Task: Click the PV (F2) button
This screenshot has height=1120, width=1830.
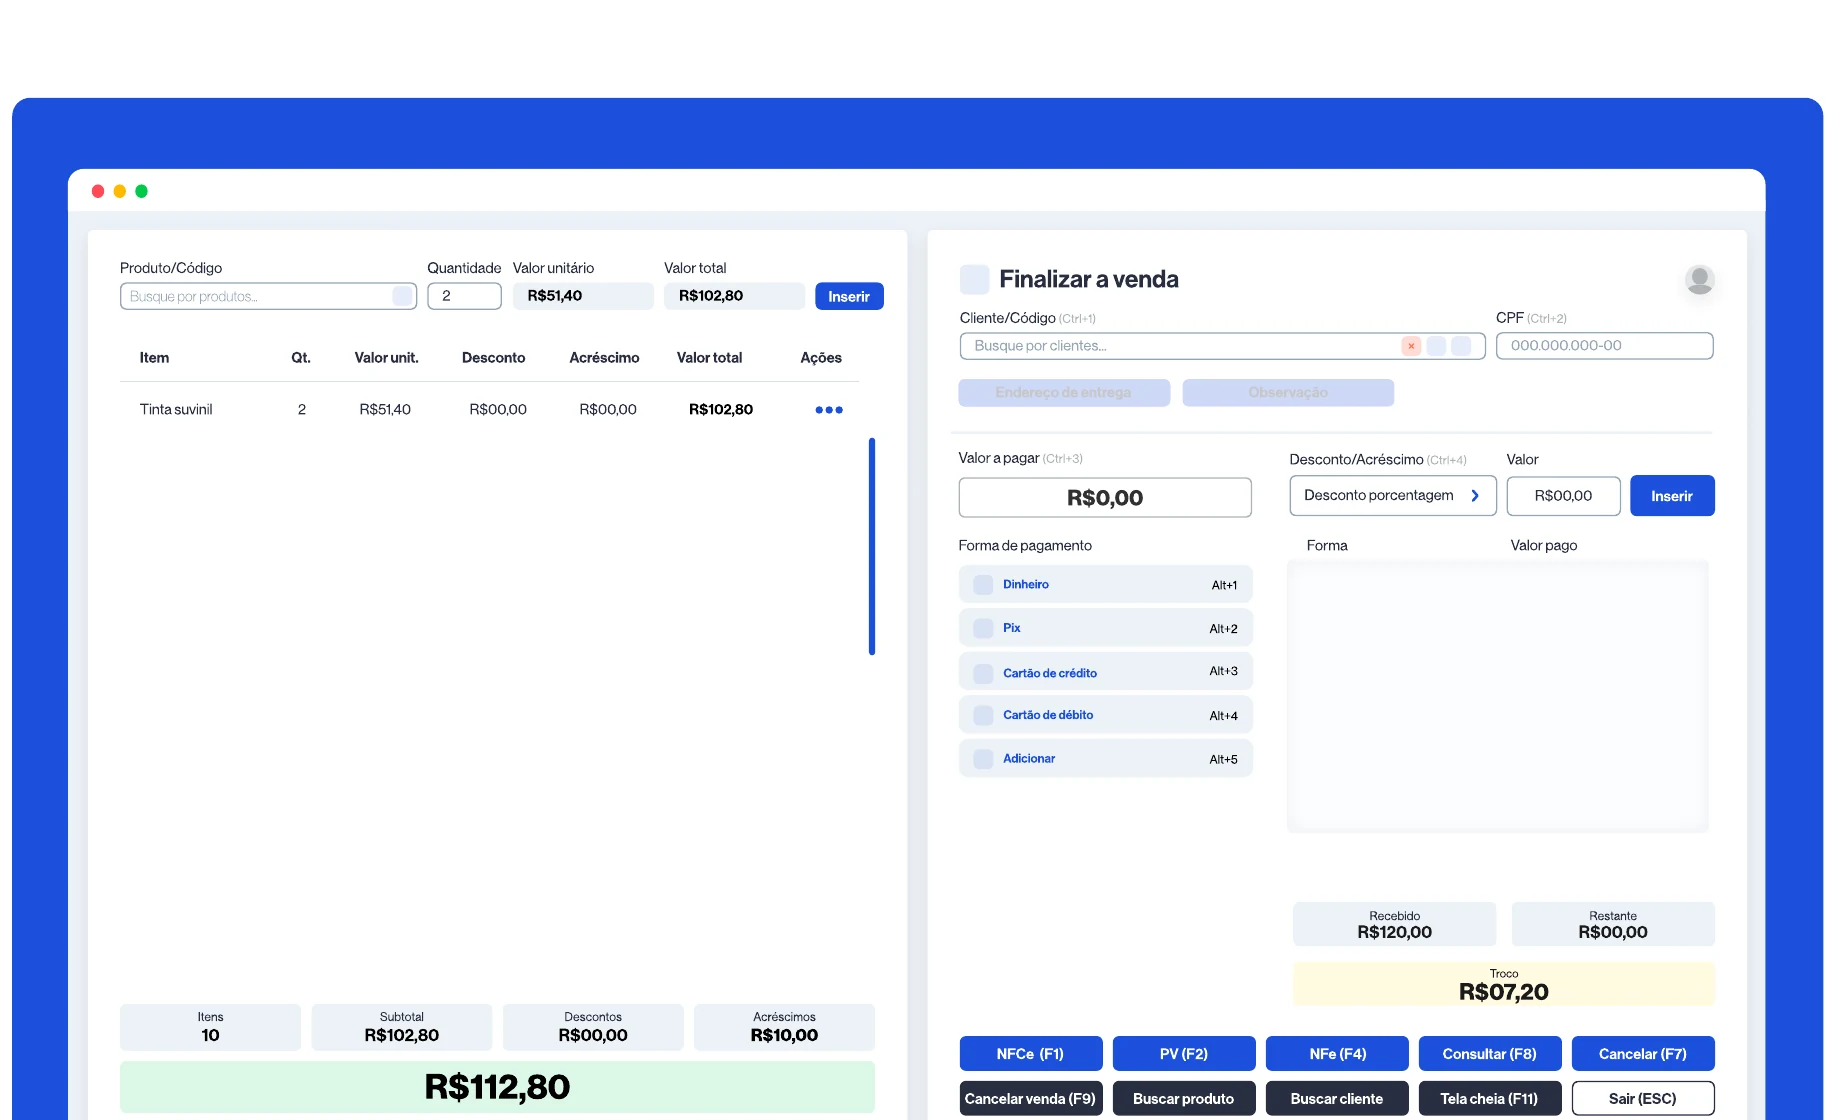Action: click(x=1184, y=1054)
